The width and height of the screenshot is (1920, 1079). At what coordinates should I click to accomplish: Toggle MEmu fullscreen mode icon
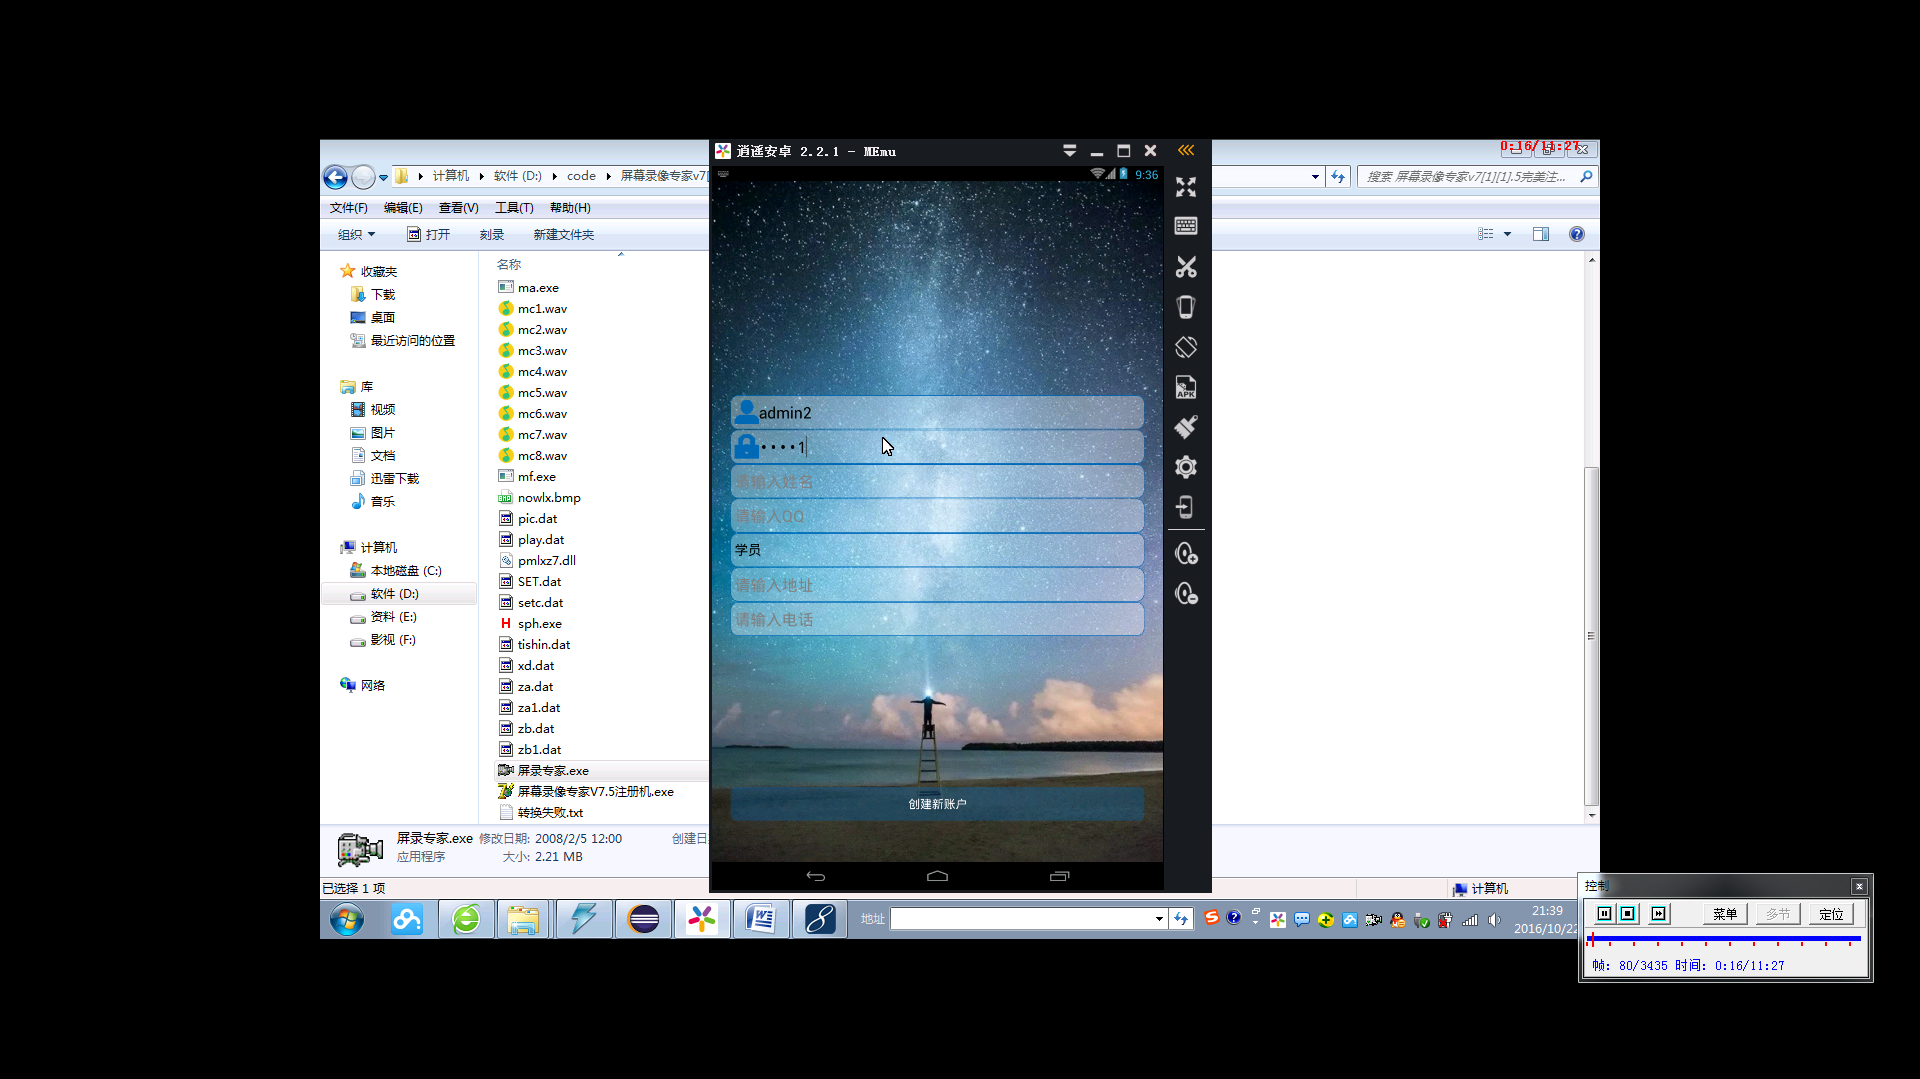coord(1186,187)
